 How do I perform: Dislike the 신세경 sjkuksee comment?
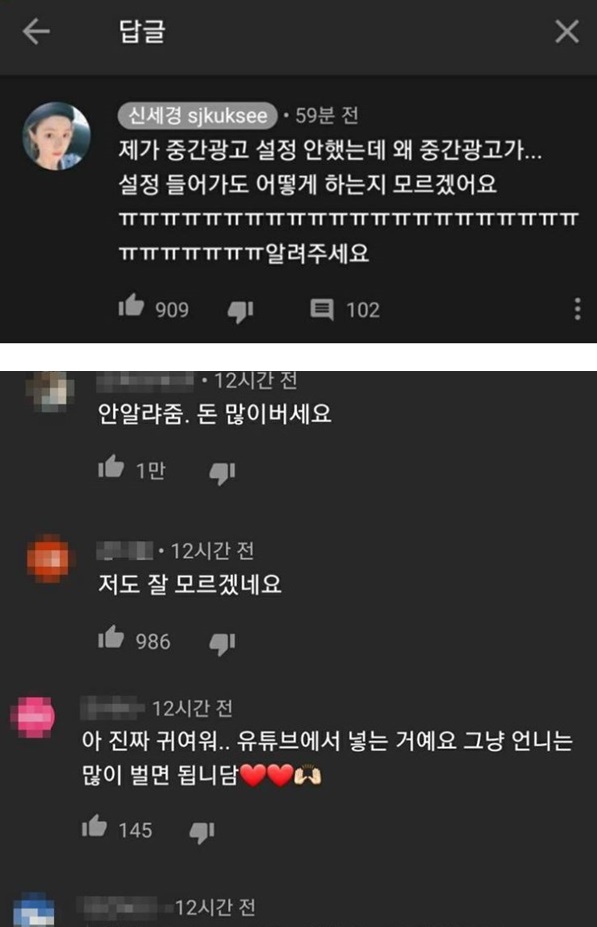click(x=241, y=311)
